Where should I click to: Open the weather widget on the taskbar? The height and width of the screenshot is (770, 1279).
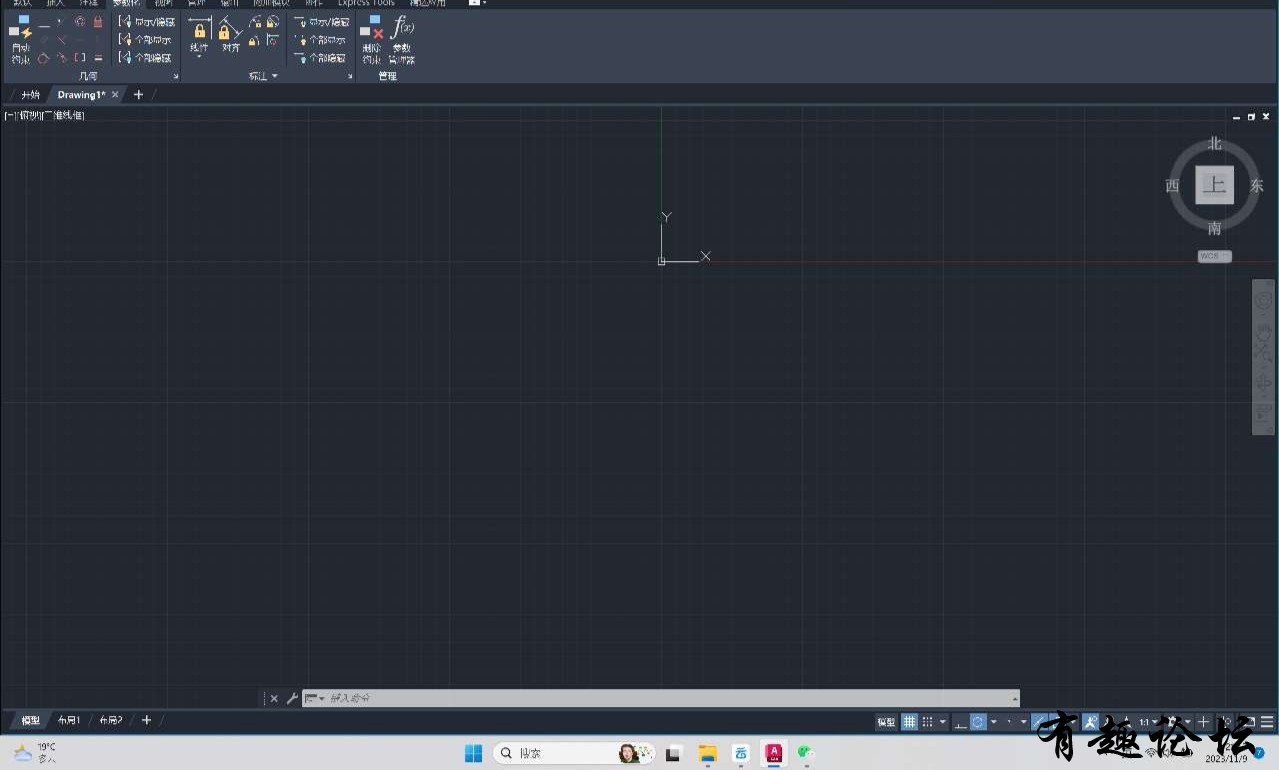pos(36,753)
